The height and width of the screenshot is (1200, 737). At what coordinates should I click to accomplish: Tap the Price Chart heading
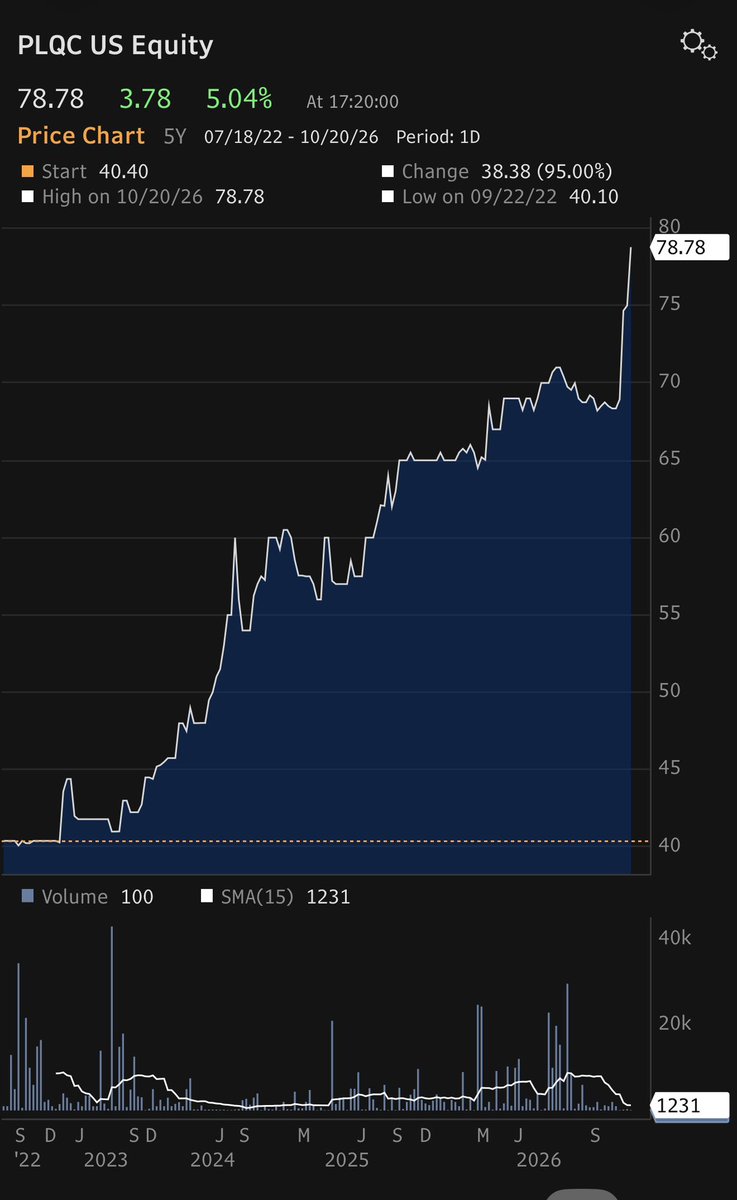[81, 136]
